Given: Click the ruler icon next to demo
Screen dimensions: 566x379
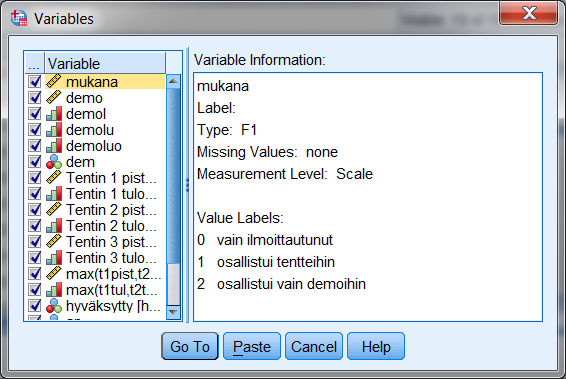Looking at the screenshot, I should tap(54, 97).
